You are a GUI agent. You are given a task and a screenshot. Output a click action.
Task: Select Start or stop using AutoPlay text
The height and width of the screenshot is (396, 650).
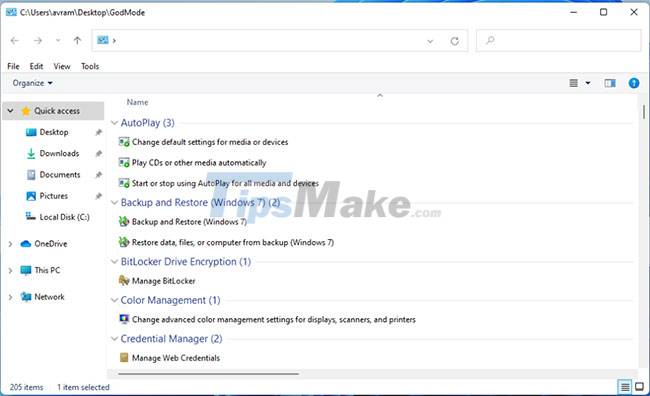(x=225, y=183)
